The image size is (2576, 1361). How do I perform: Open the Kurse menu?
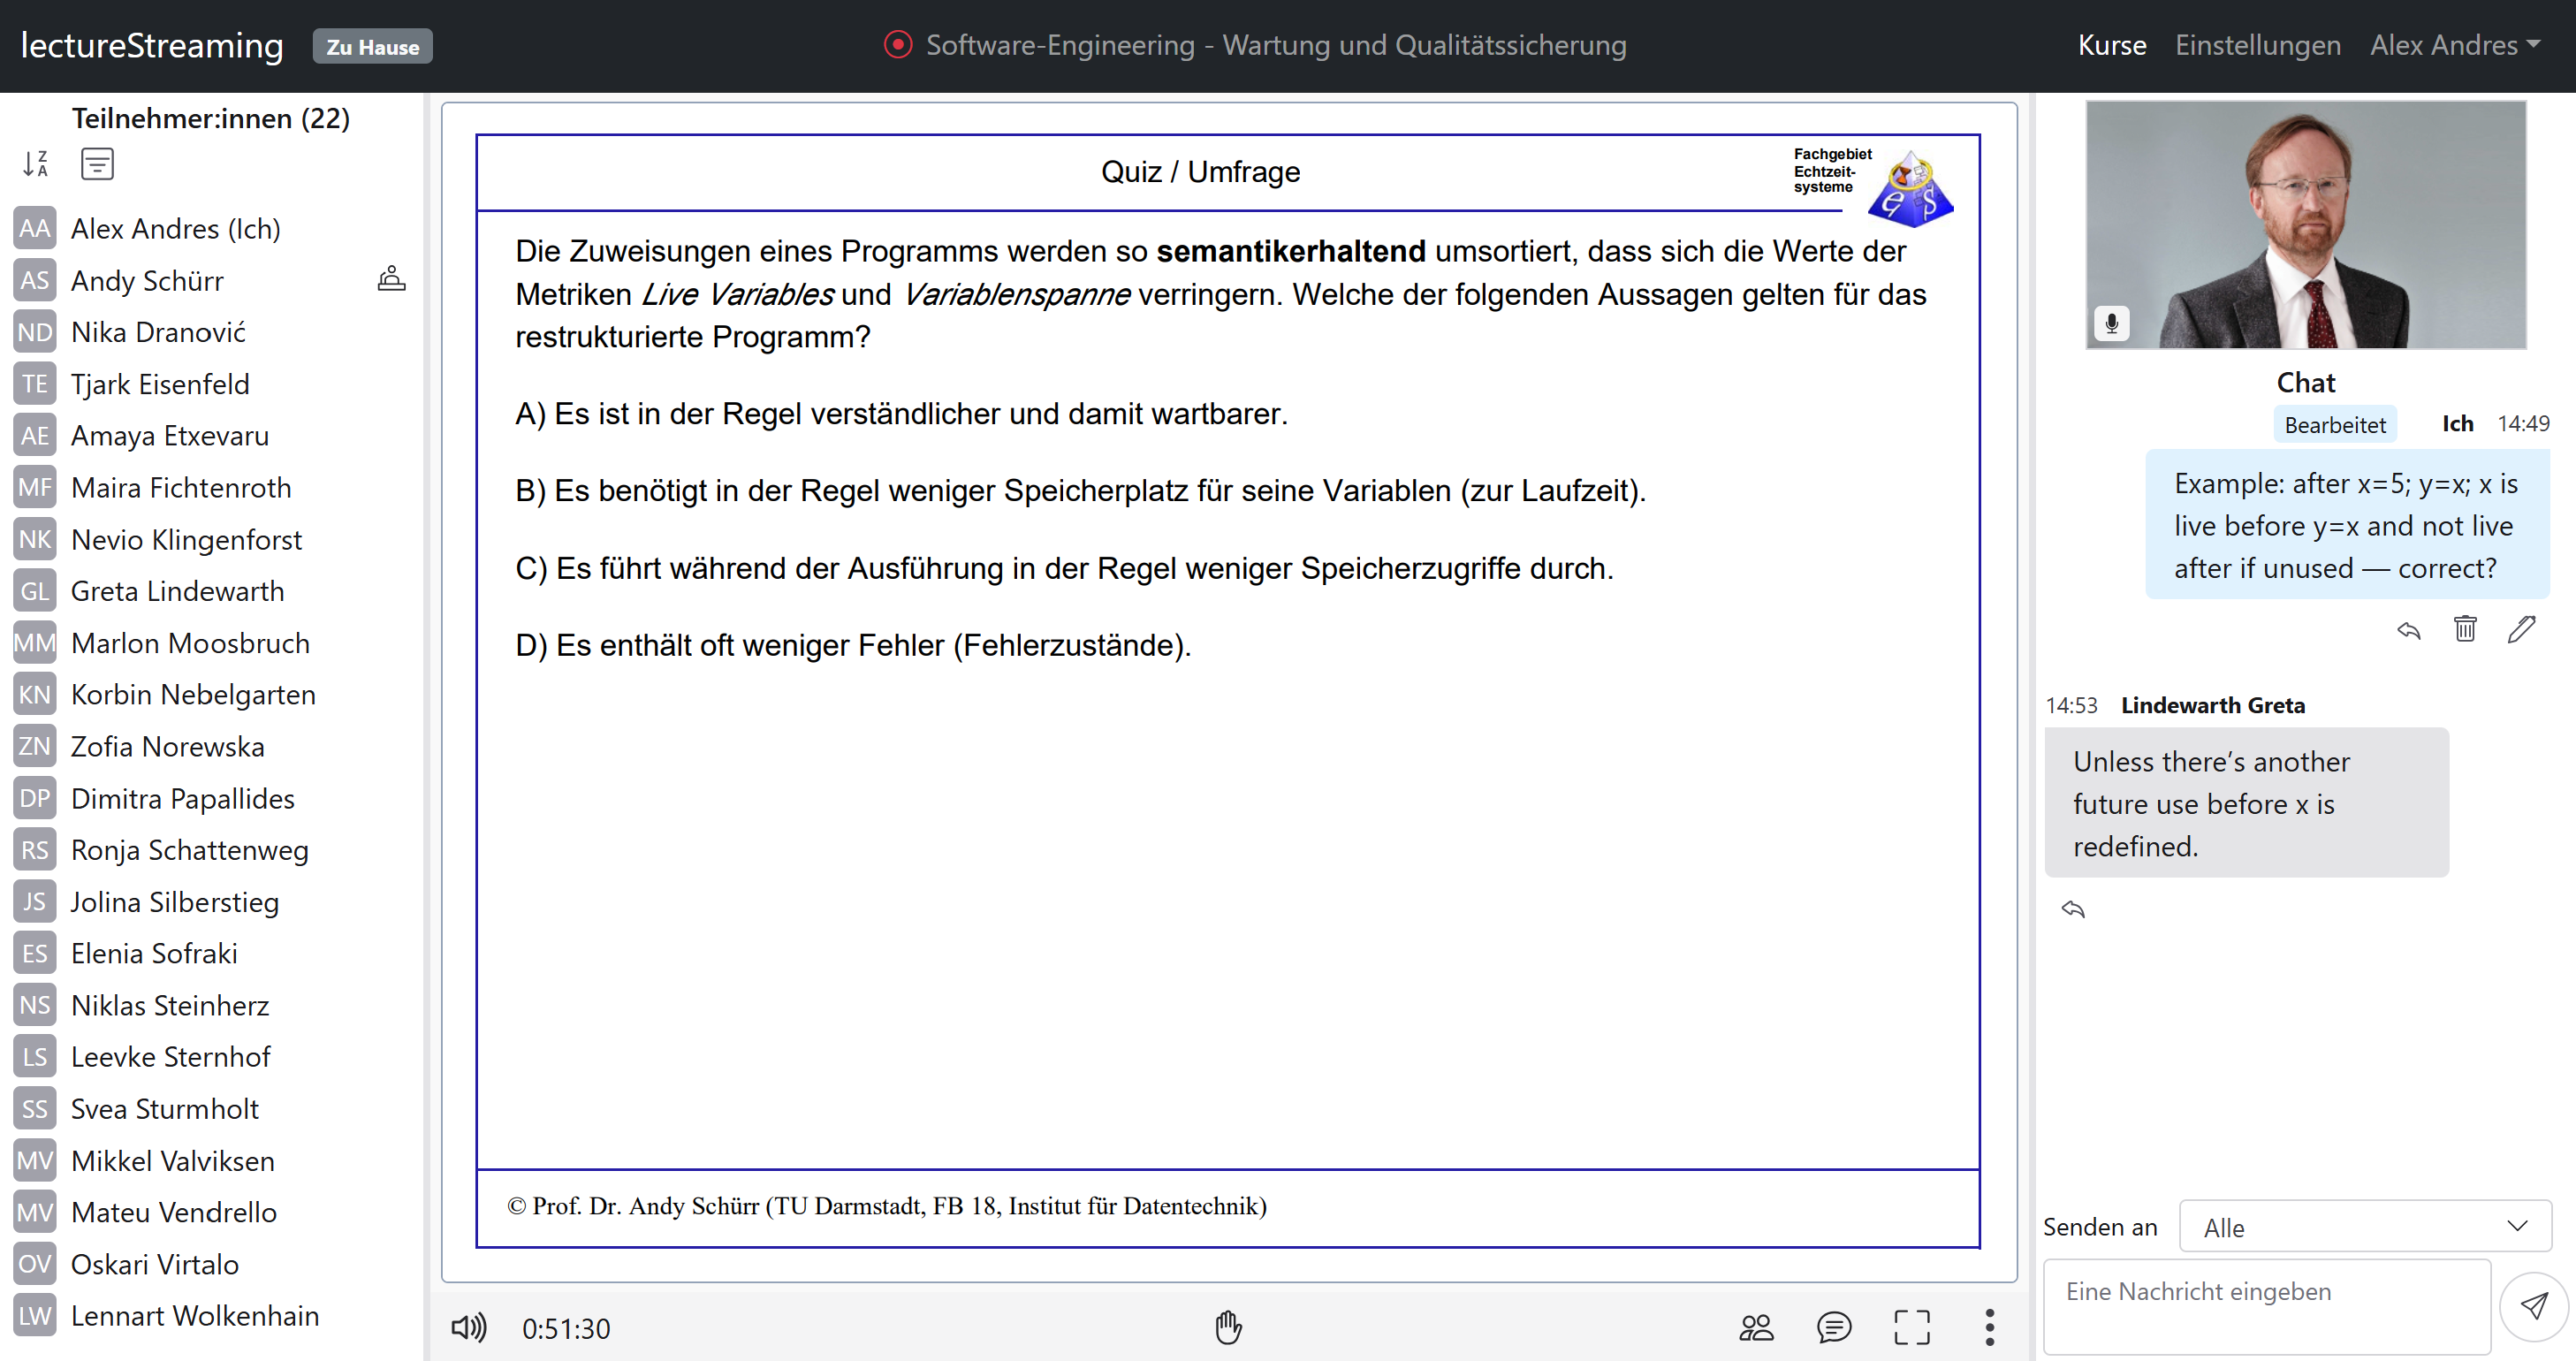(2110, 45)
